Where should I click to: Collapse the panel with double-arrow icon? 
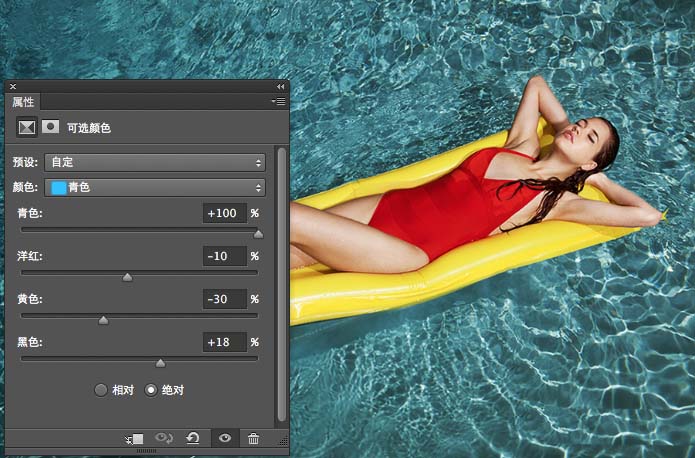[x=281, y=87]
